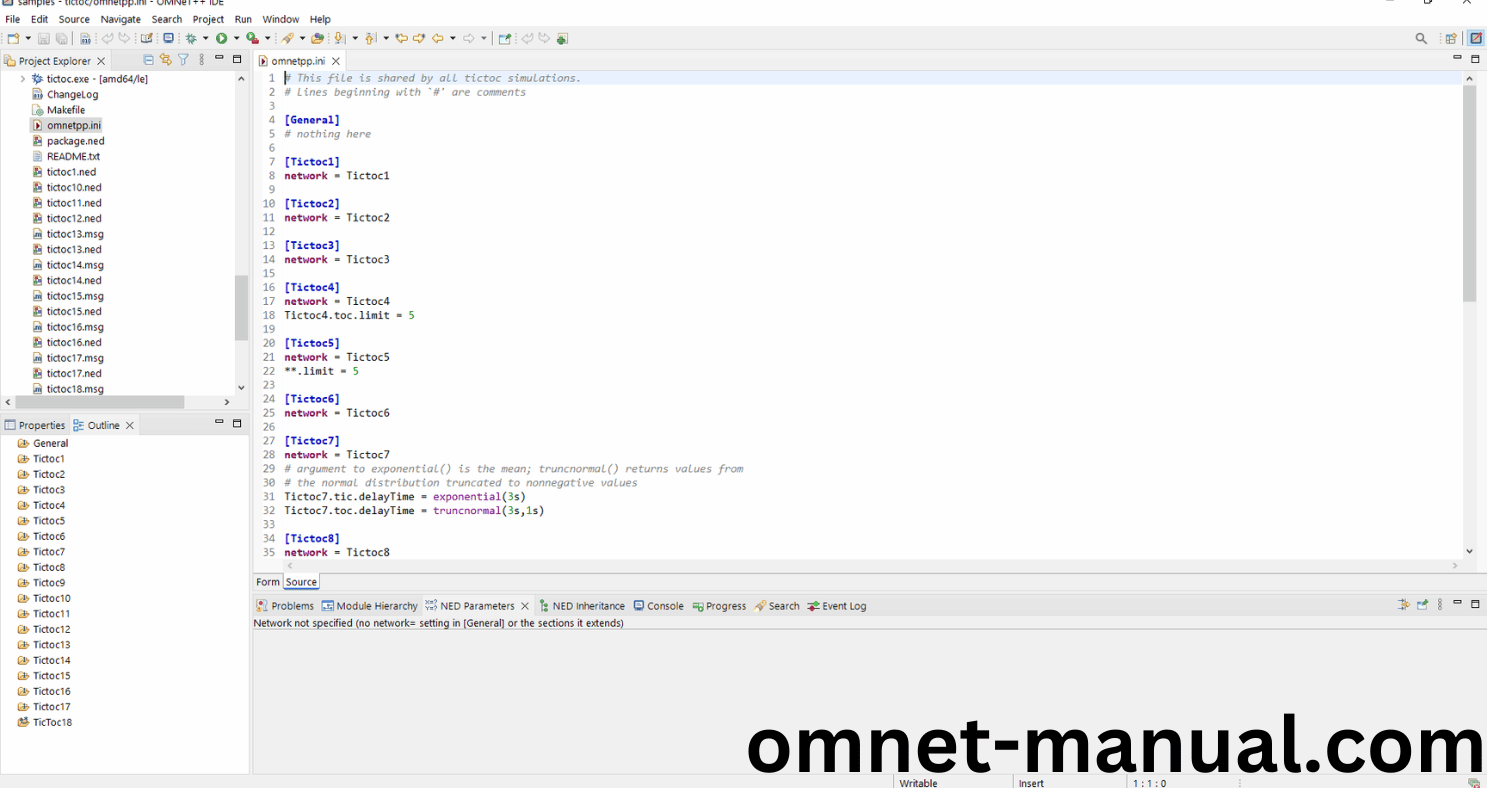Open the Run button dropdown arrow
Viewport: 1487px width, 788px height.
click(x=236, y=39)
